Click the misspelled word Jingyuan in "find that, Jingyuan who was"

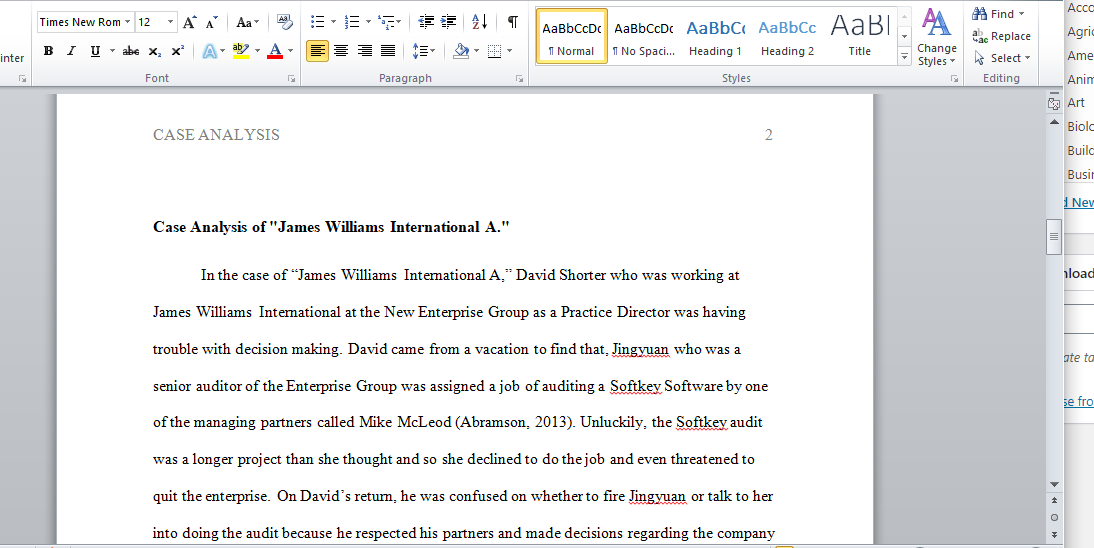coord(641,349)
